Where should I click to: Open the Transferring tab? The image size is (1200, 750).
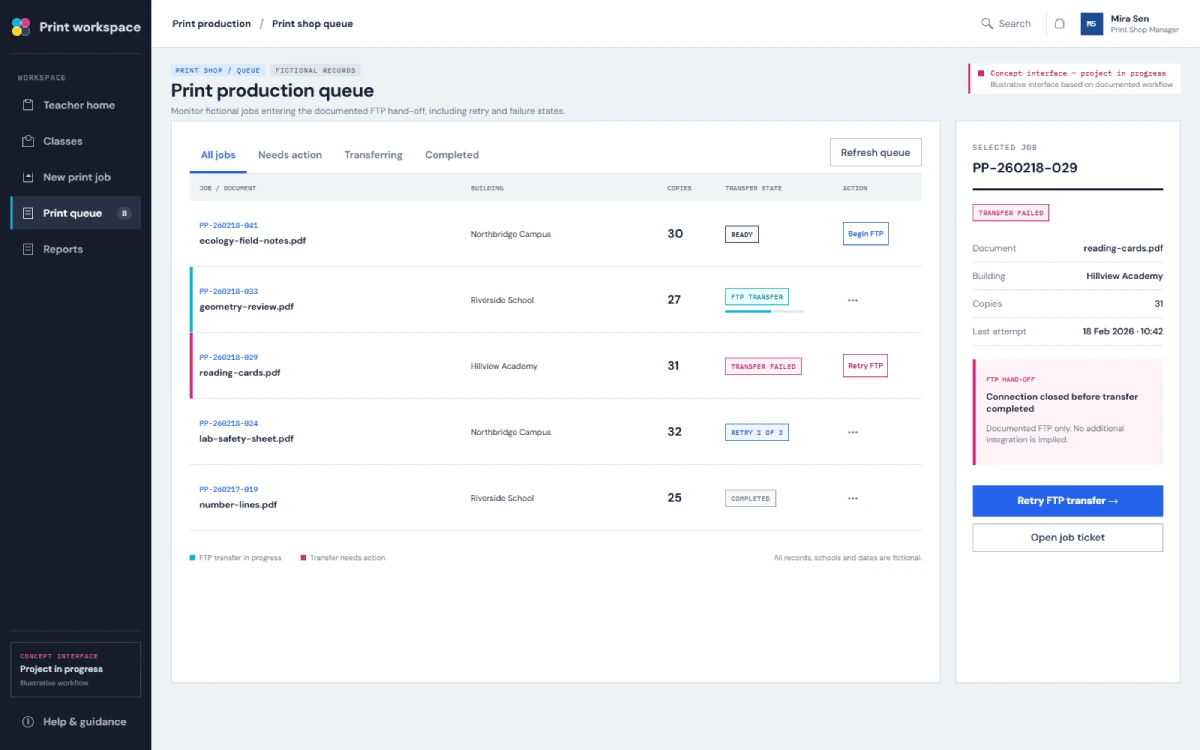(x=373, y=155)
